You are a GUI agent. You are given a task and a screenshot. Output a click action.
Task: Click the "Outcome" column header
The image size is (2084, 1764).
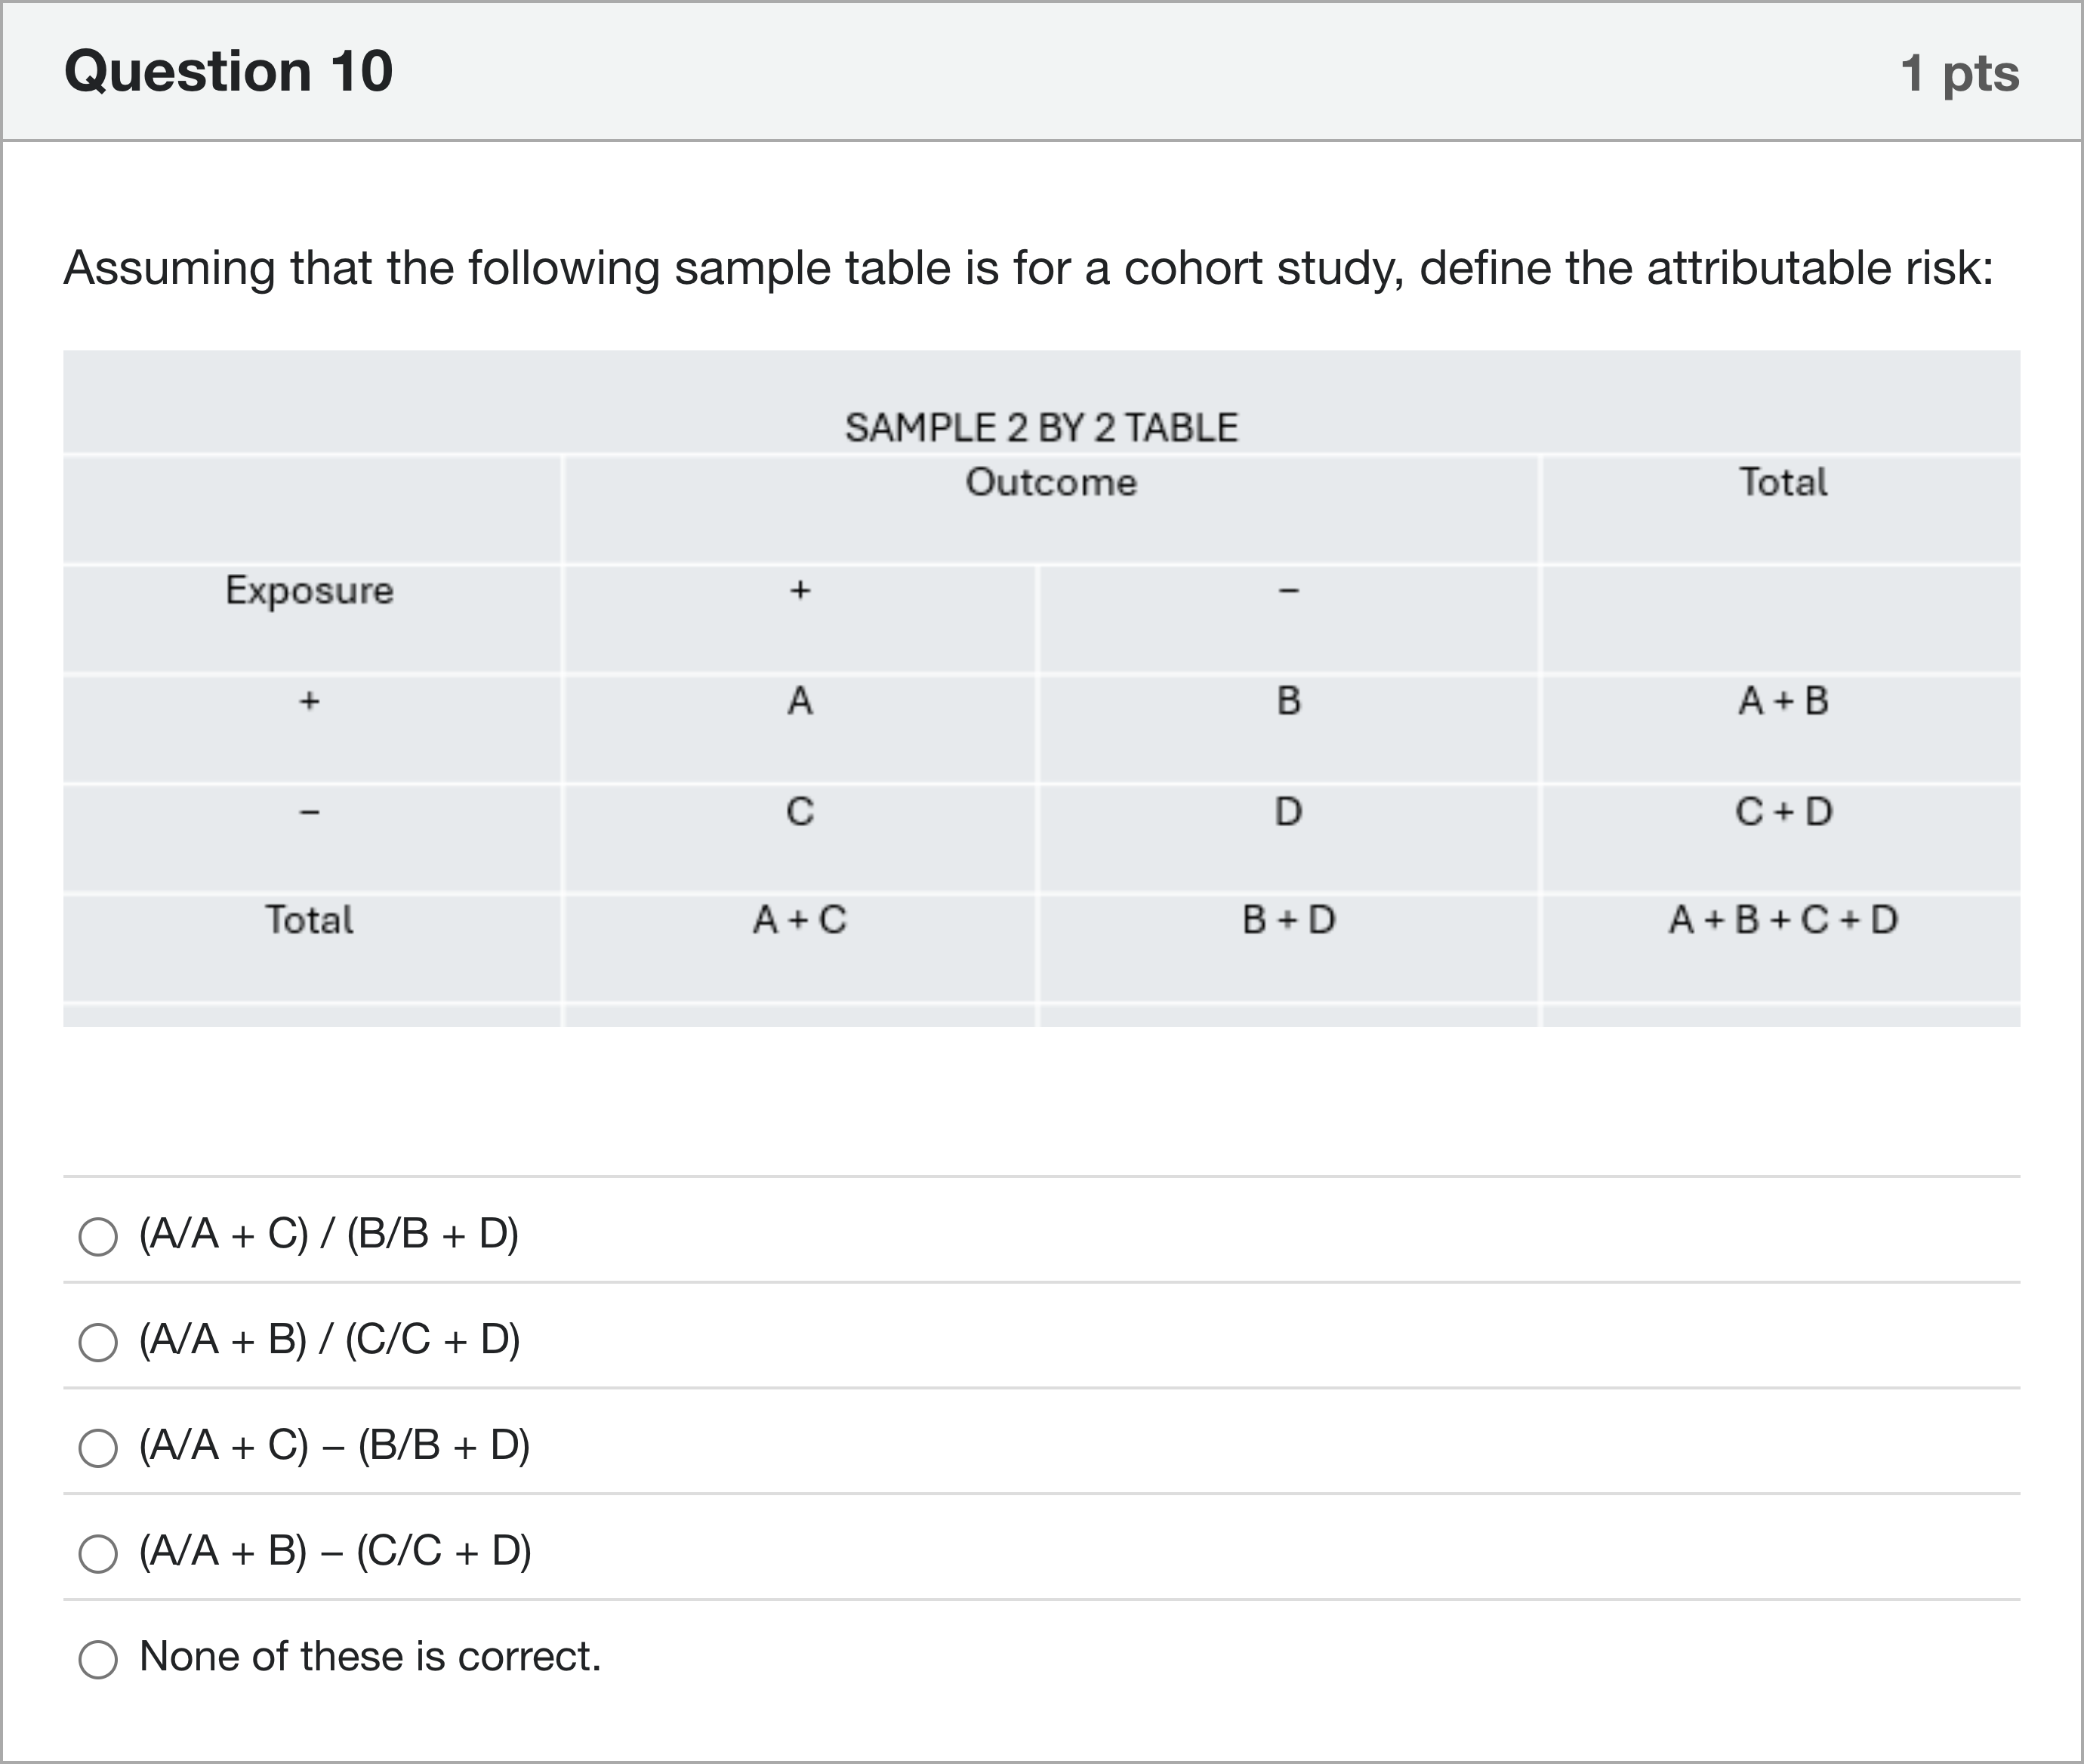pyautogui.click(x=1051, y=483)
